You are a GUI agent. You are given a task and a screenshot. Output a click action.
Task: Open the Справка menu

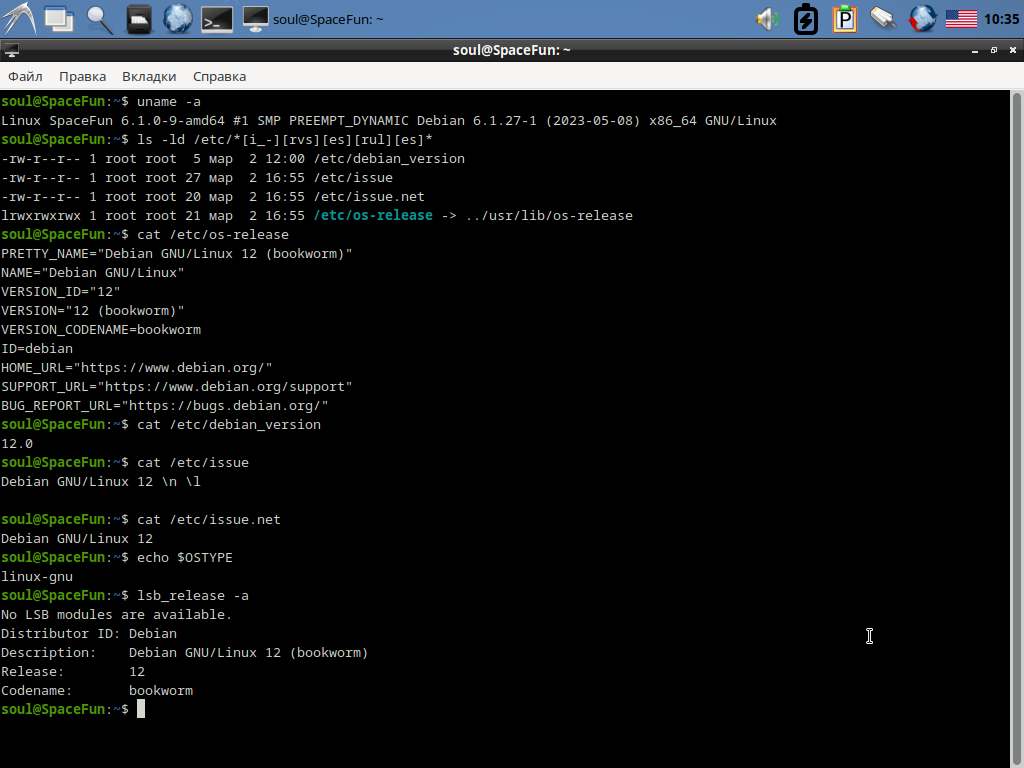(219, 76)
